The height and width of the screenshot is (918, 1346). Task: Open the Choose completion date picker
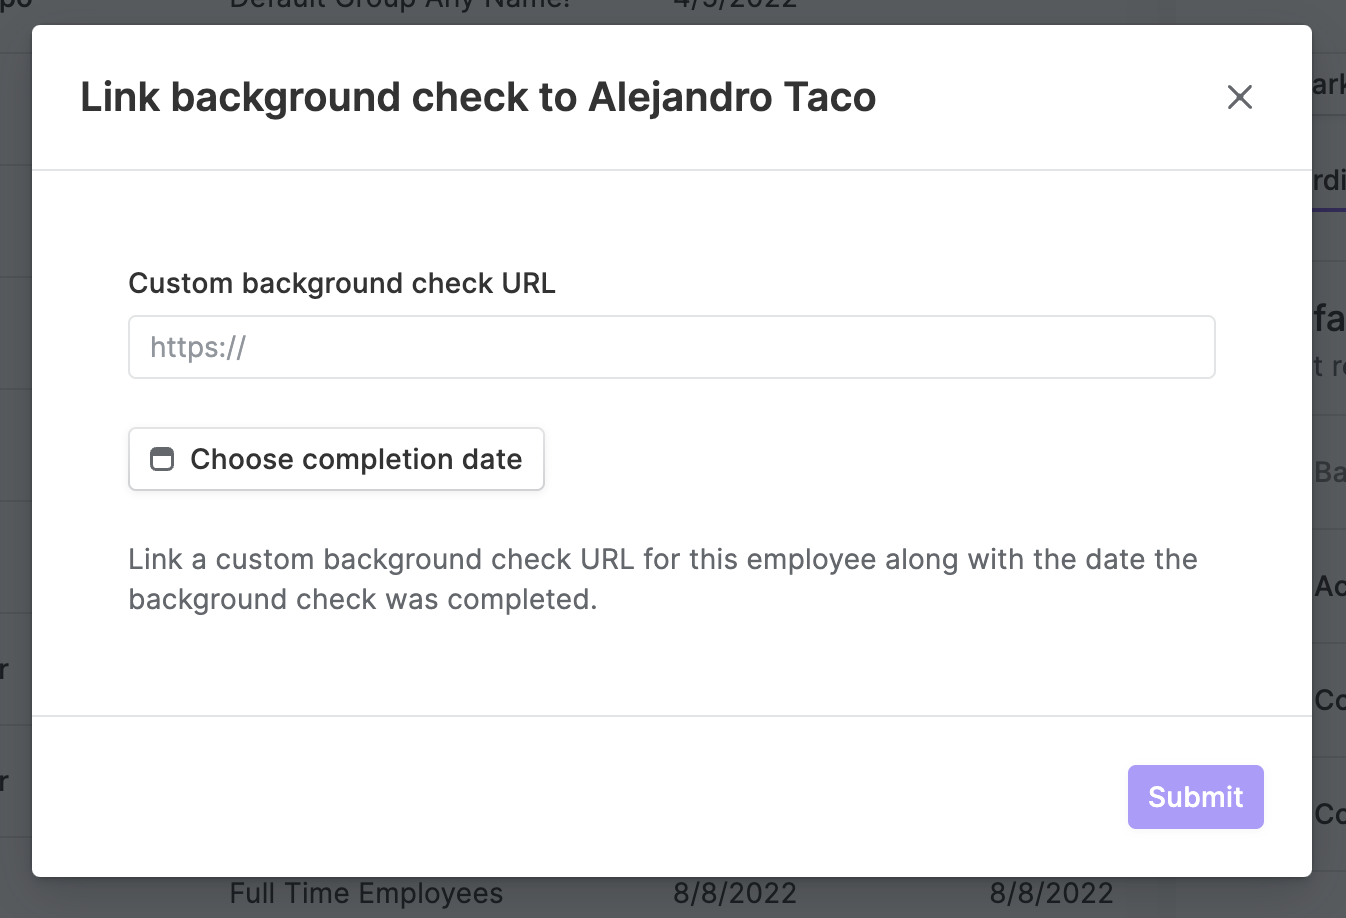(x=336, y=459)
